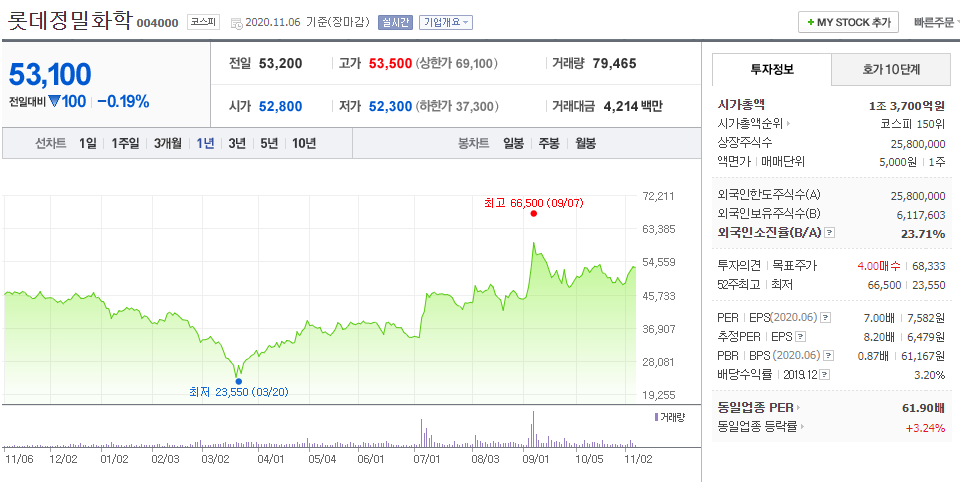Open the 동일업종 등락률 link
960x482 pixels.
tap(757, 426)
